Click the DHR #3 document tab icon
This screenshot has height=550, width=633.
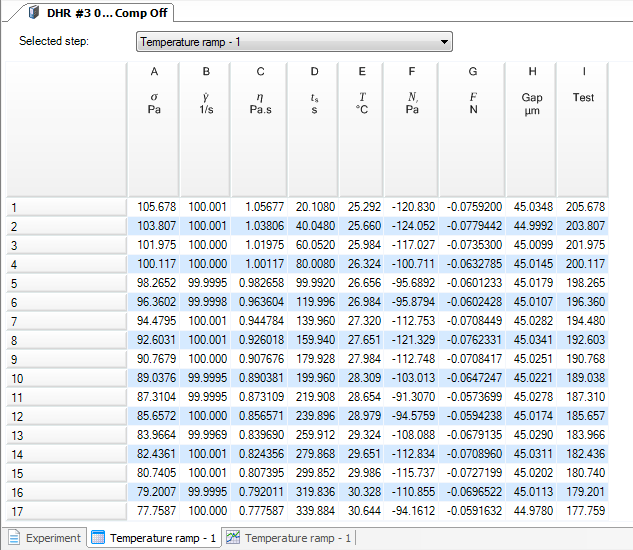coord(34,13)
